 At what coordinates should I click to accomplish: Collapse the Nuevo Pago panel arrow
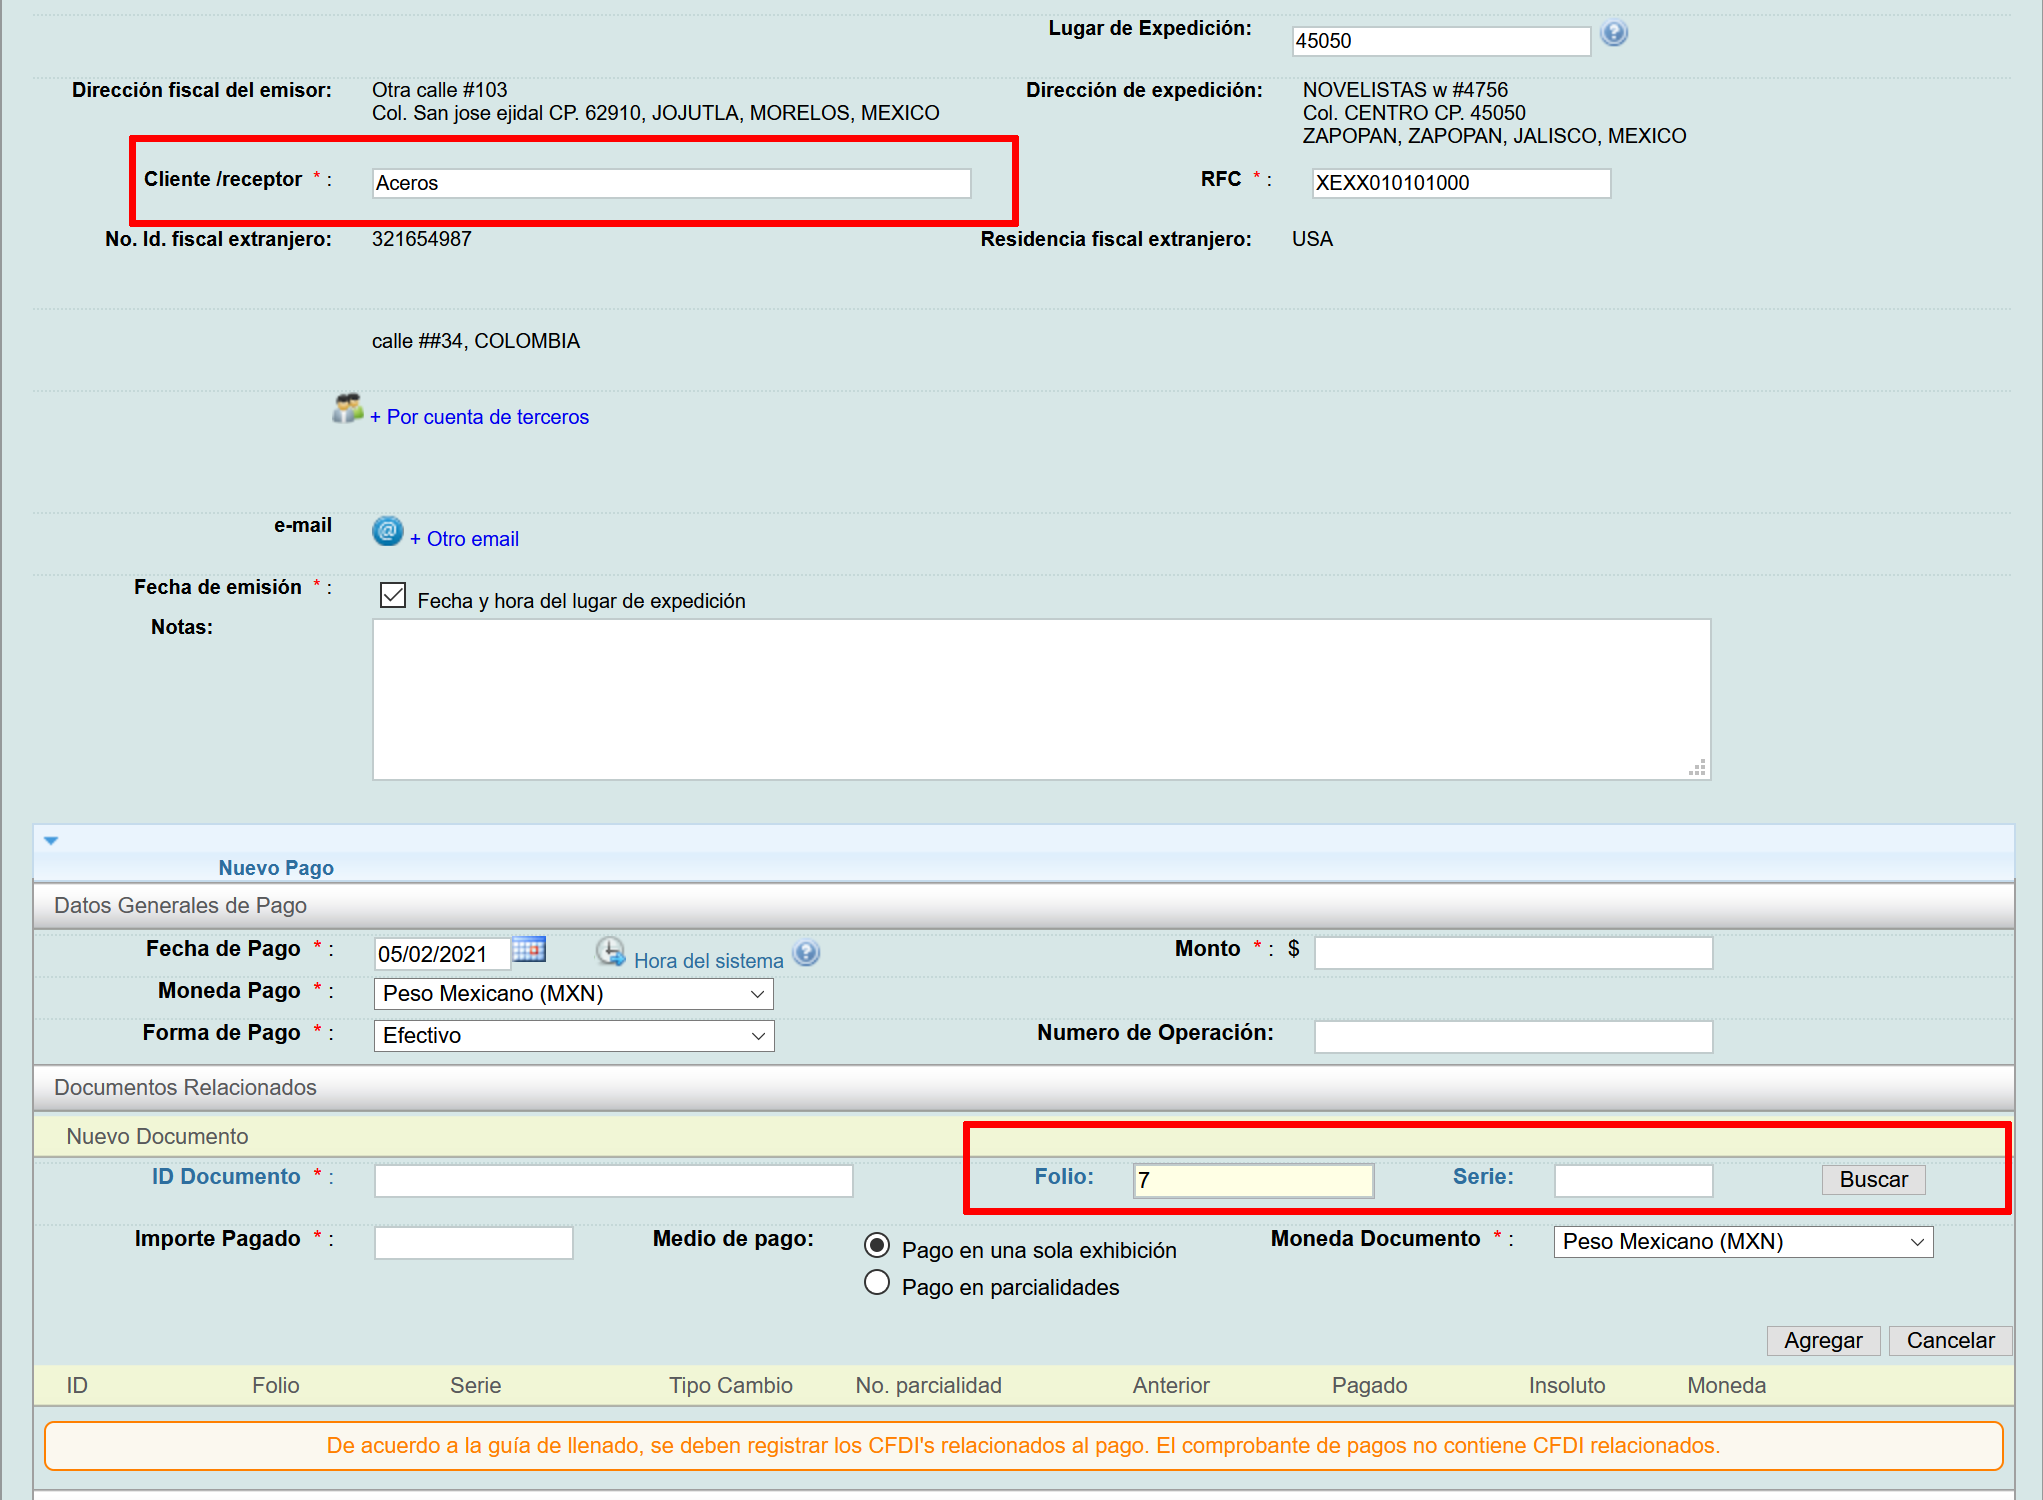click(x=51, y=841)
